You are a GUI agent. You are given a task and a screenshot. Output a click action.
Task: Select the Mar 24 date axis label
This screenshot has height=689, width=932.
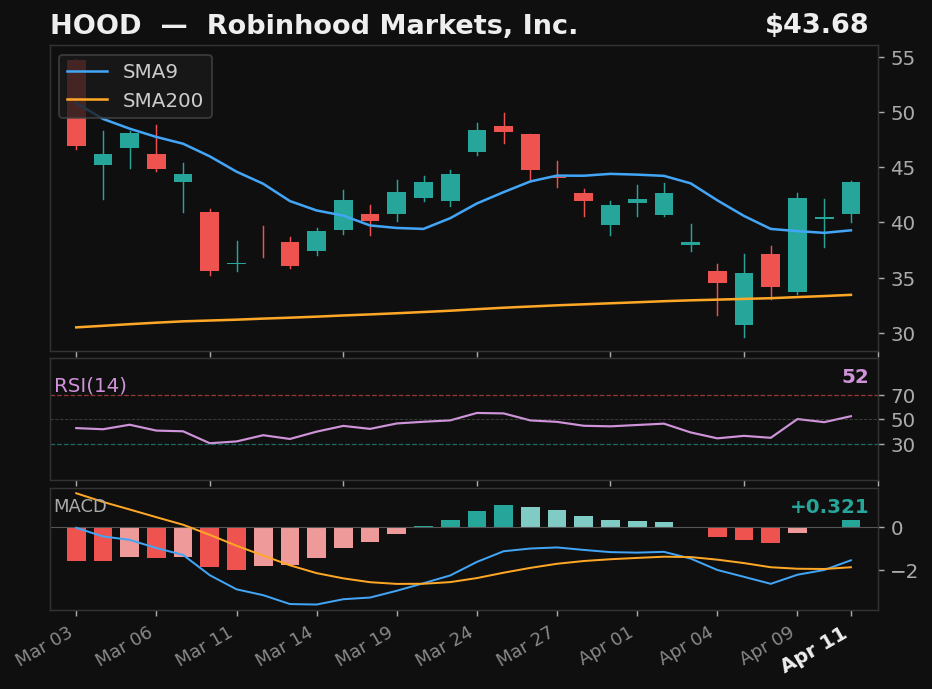coord(445,646)
